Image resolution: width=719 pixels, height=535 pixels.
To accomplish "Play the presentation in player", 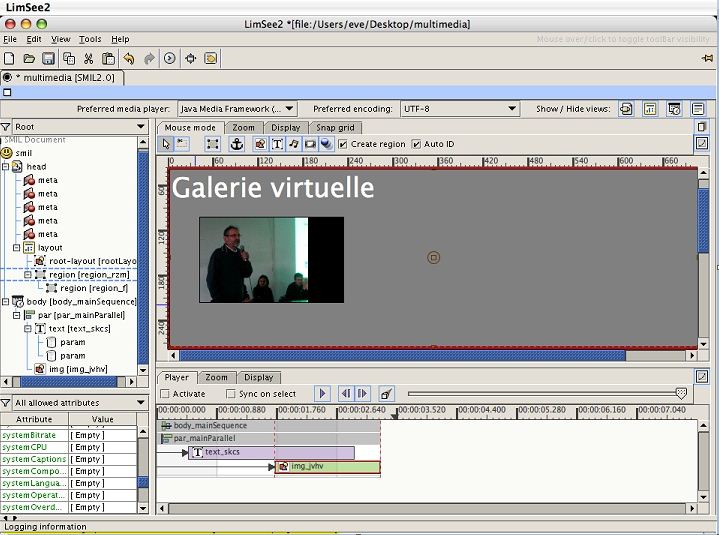I will pos(322,393).
